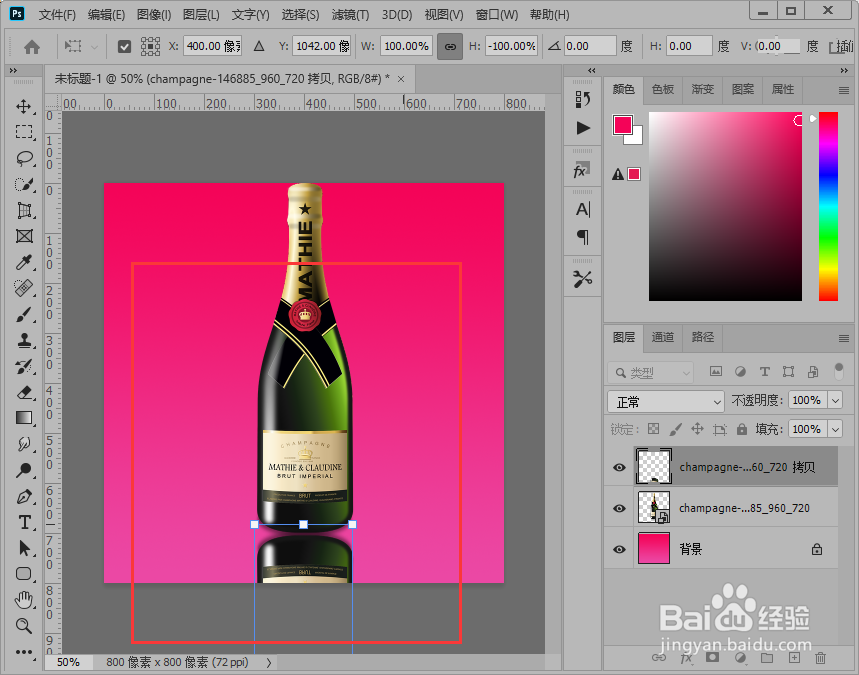859x675 pixels.
Task: Select the Quick Selection tool
Action: click(x=24, y=185)
